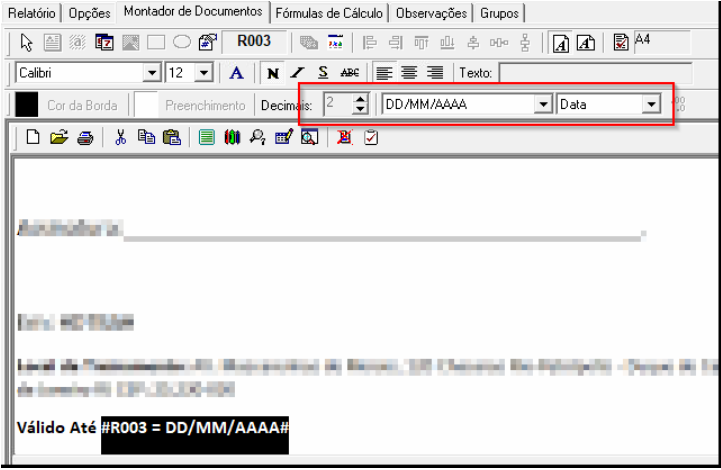Click the paste clipboard icon
Screen dimensions: 721x470
(171, 138)
